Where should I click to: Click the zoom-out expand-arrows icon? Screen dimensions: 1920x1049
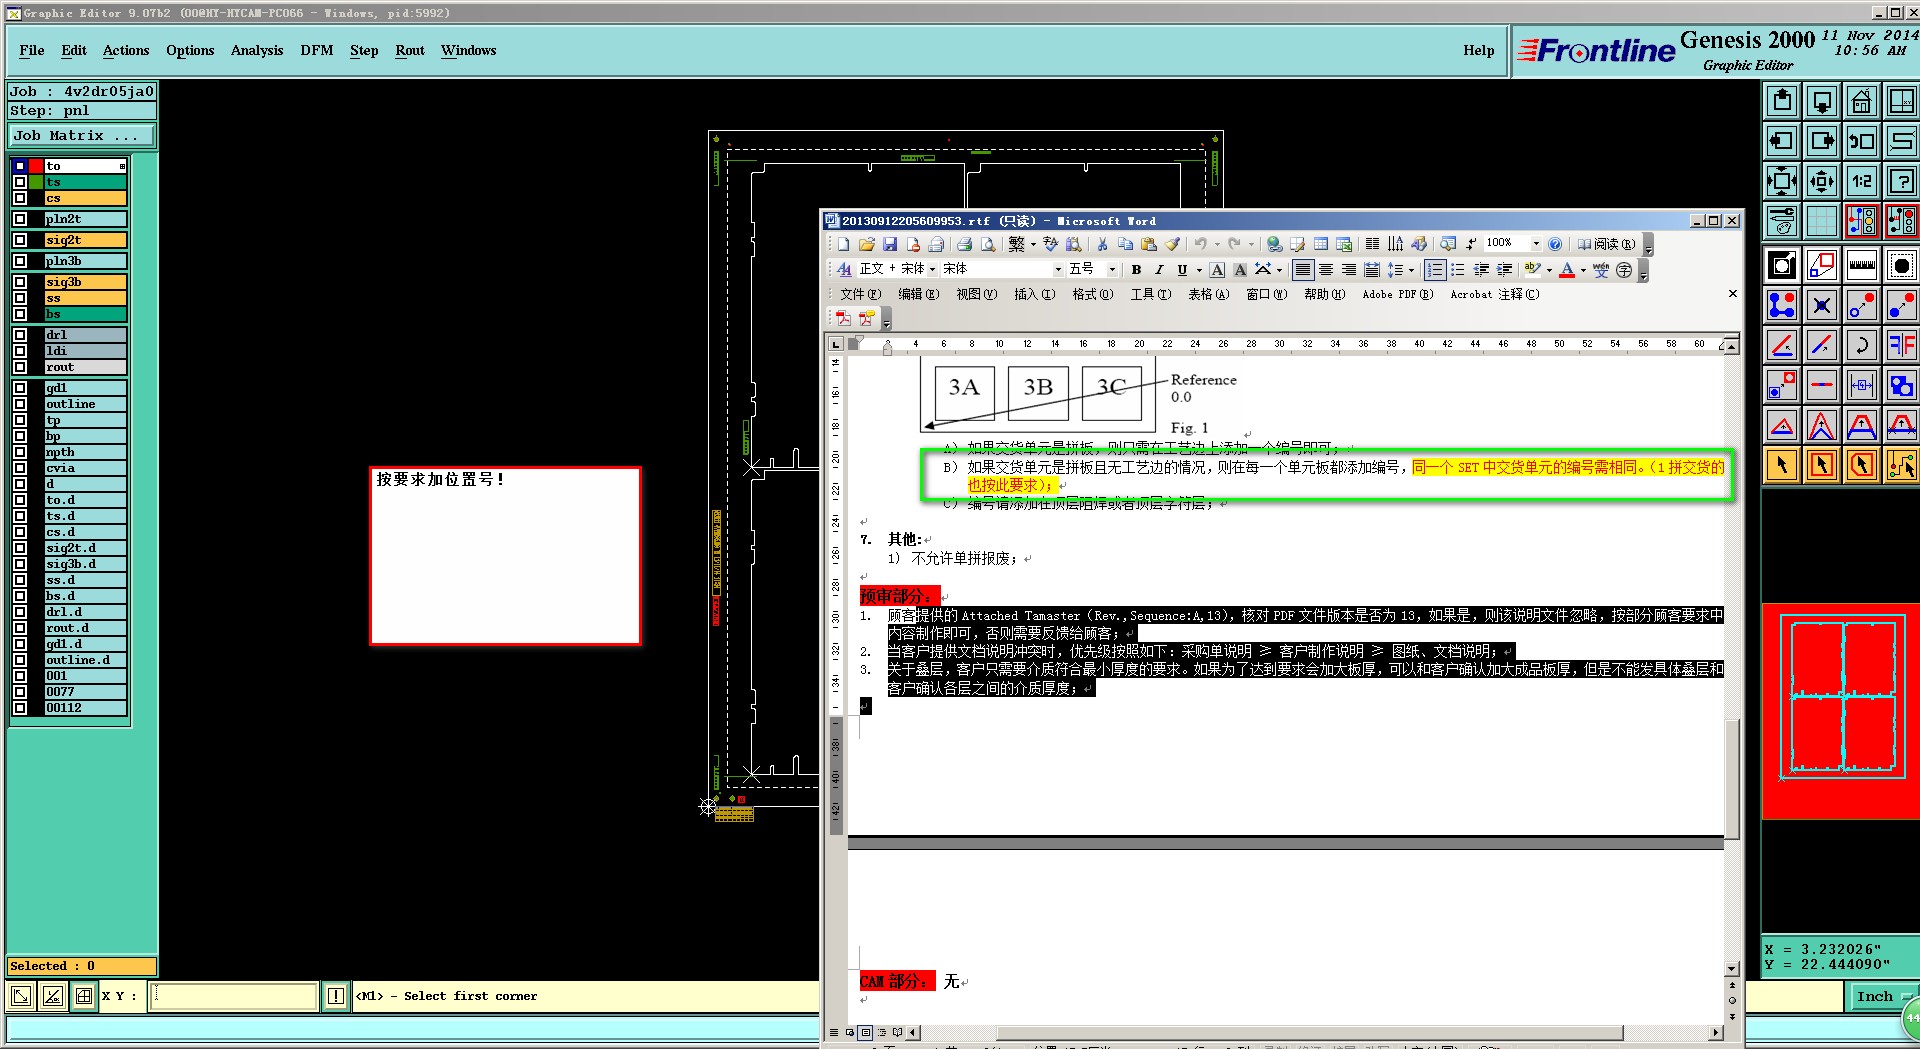point(1781,181)
